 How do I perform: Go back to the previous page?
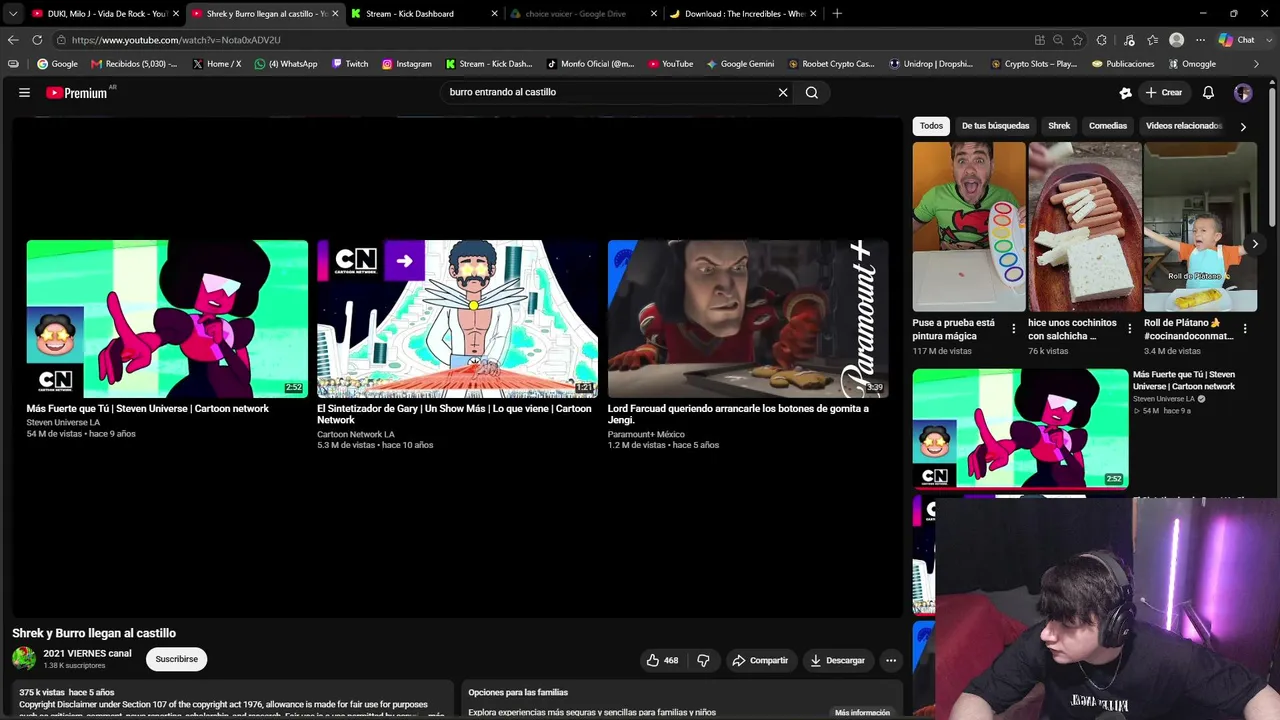[x=13, y=40]
